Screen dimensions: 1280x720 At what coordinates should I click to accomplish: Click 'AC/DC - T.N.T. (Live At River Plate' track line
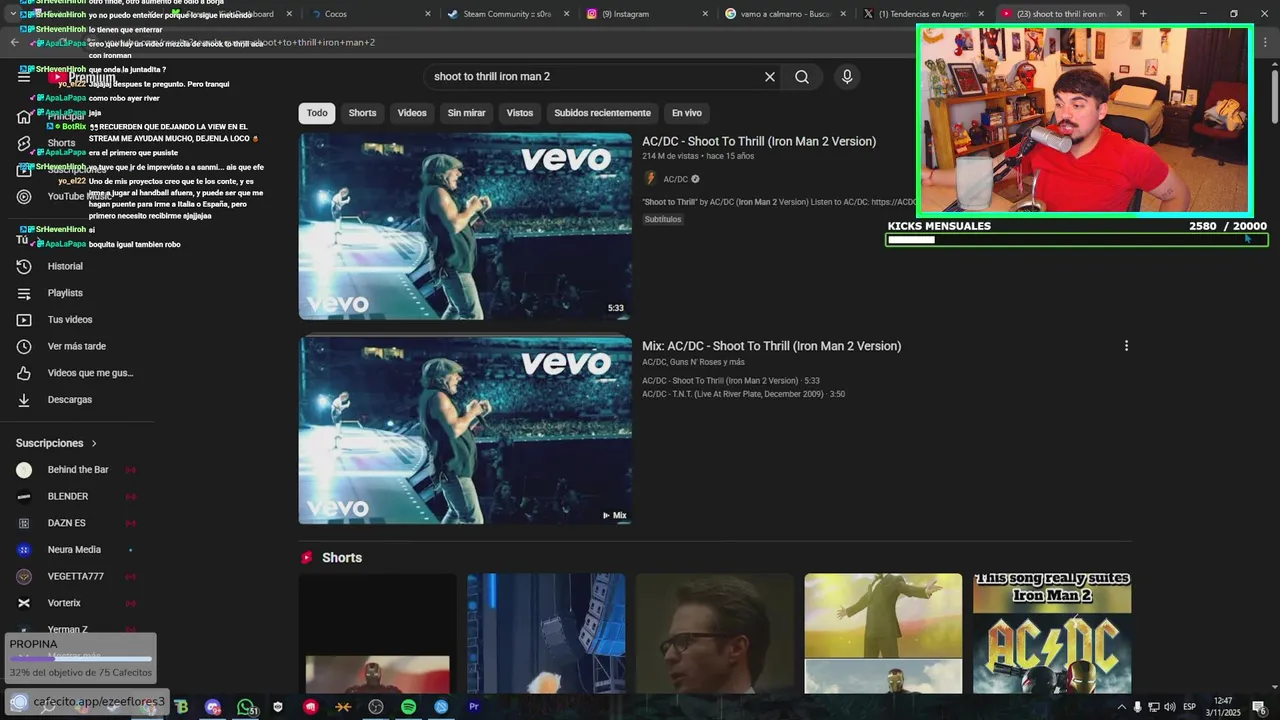[x=743, y=394]
